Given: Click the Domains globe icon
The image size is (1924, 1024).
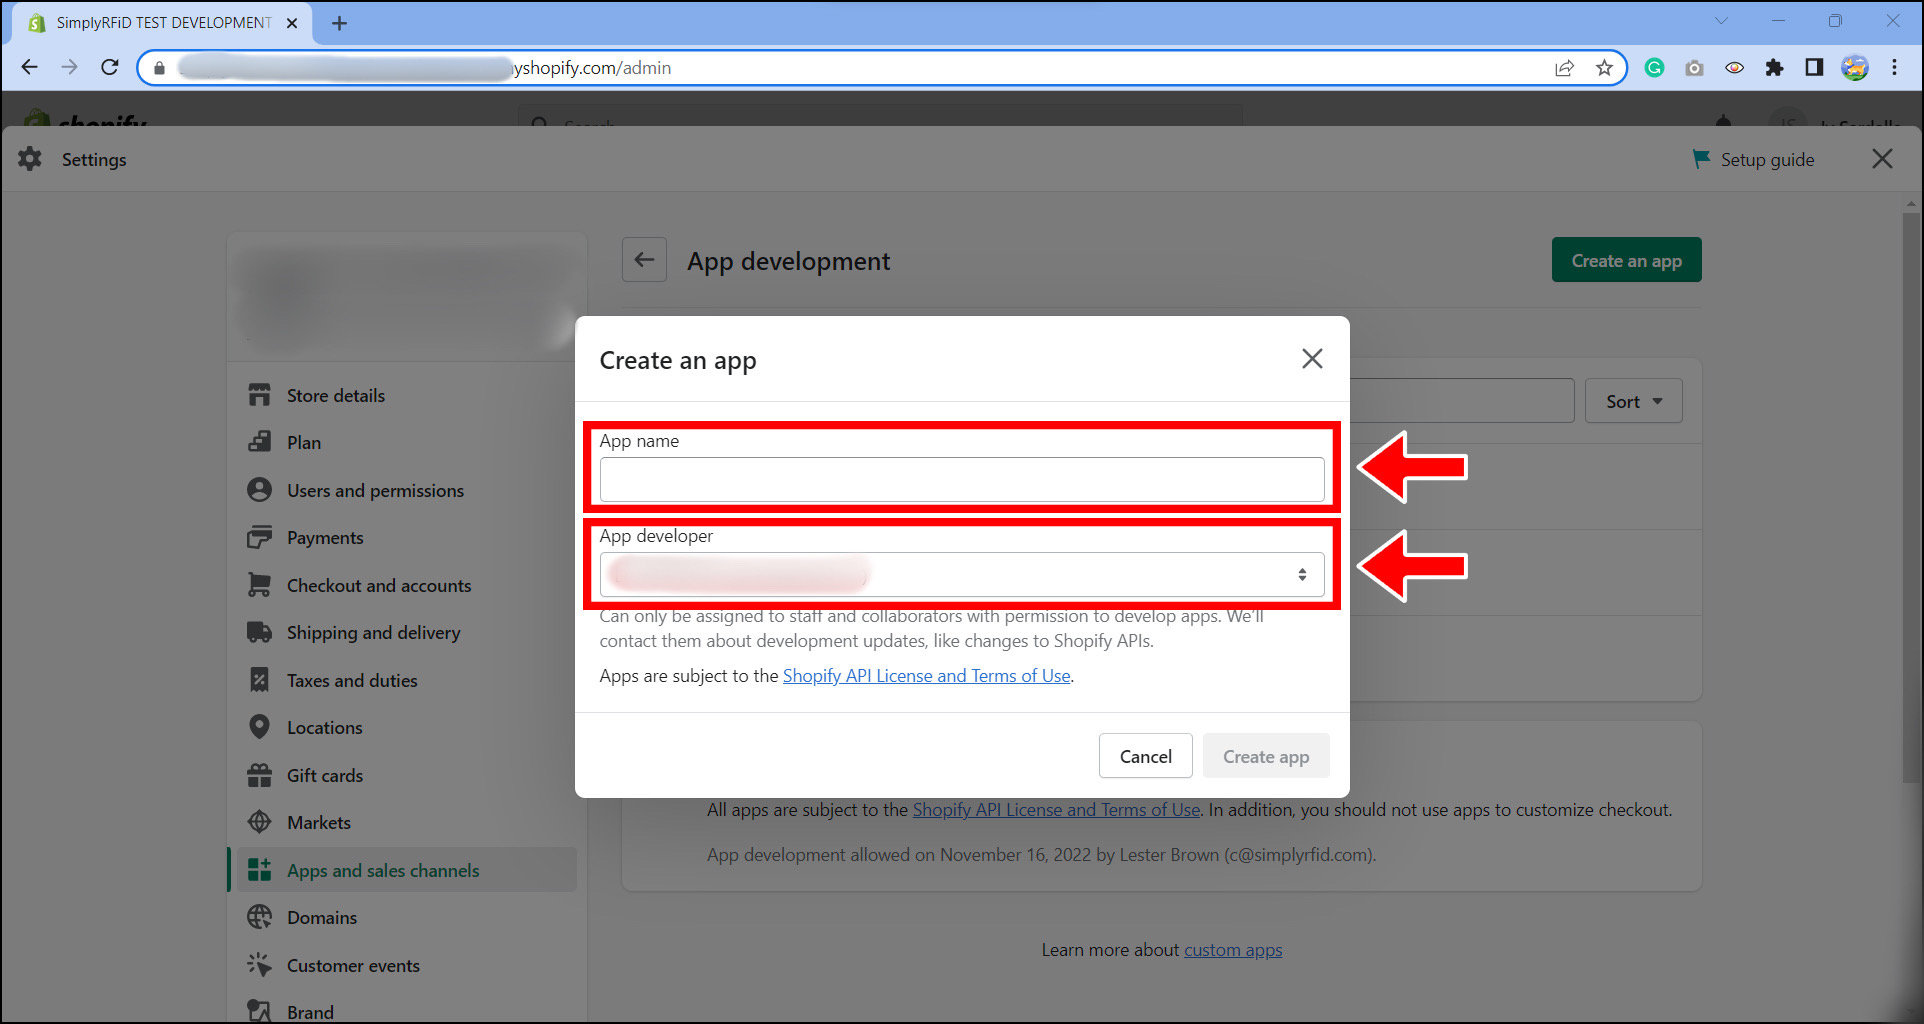Looking at the screenshot, I should pyautogui.click(x=259, y=917).
